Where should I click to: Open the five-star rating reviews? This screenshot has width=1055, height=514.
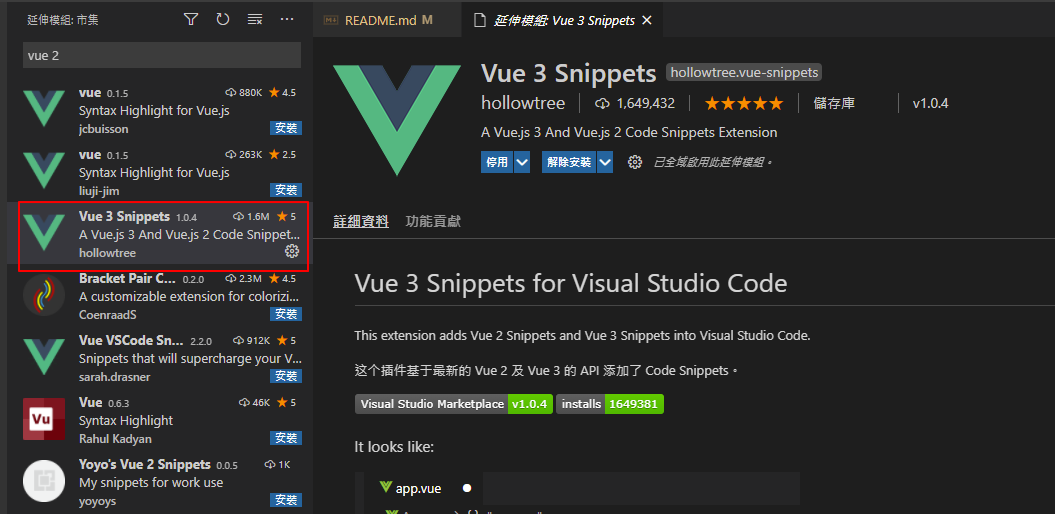click(x=743, y=104)
